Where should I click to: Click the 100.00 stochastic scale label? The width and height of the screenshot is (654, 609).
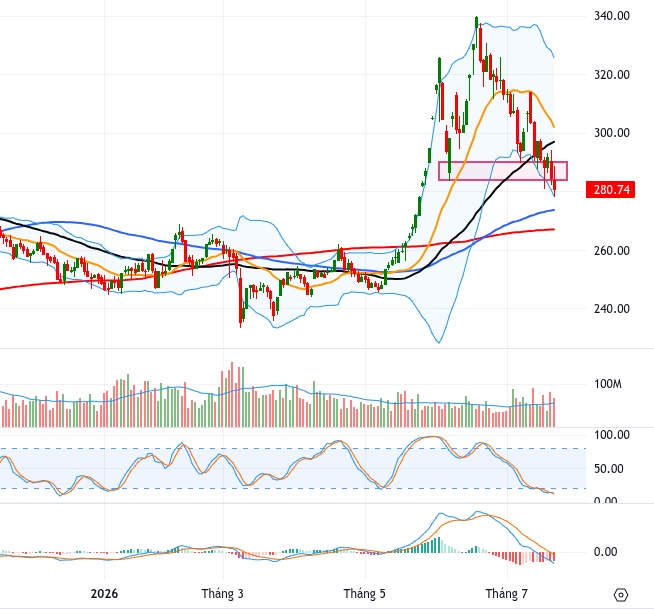tap(612, 435)
